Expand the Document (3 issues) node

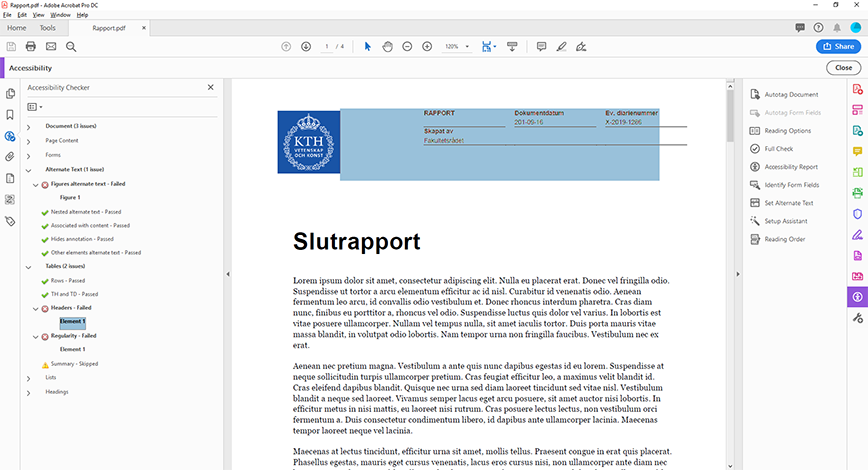point(28,127)
